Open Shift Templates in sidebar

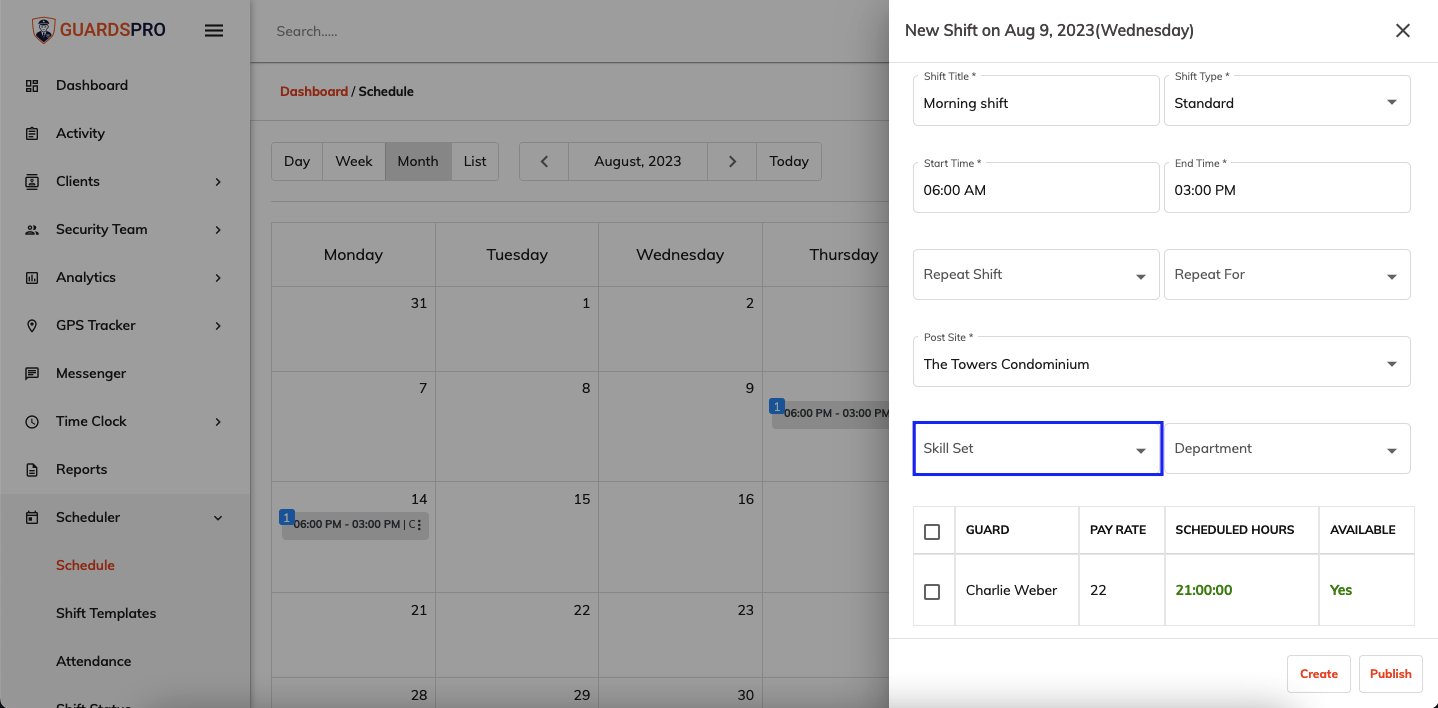(106, 613)
